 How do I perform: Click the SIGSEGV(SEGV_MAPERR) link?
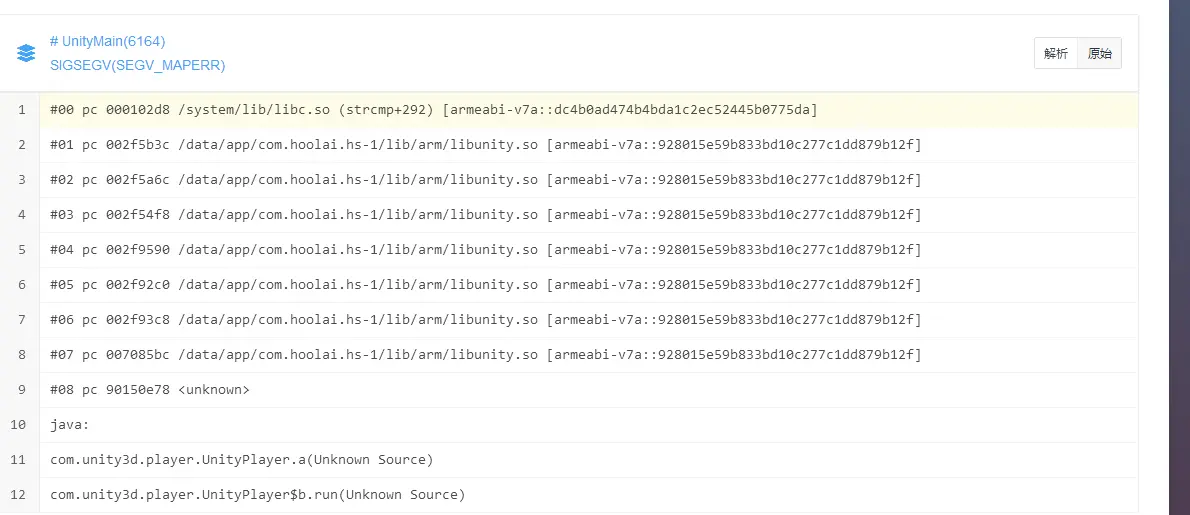(x=137, y=65)
